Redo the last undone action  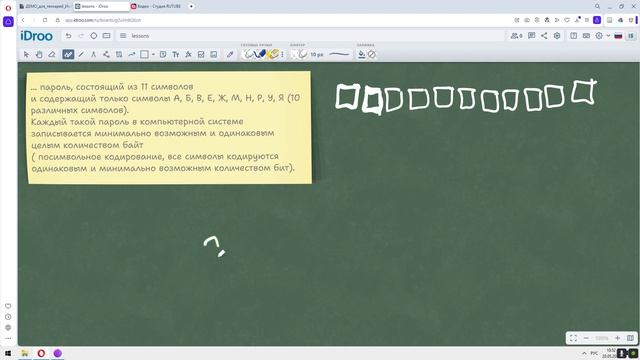[x=81, y=36]
